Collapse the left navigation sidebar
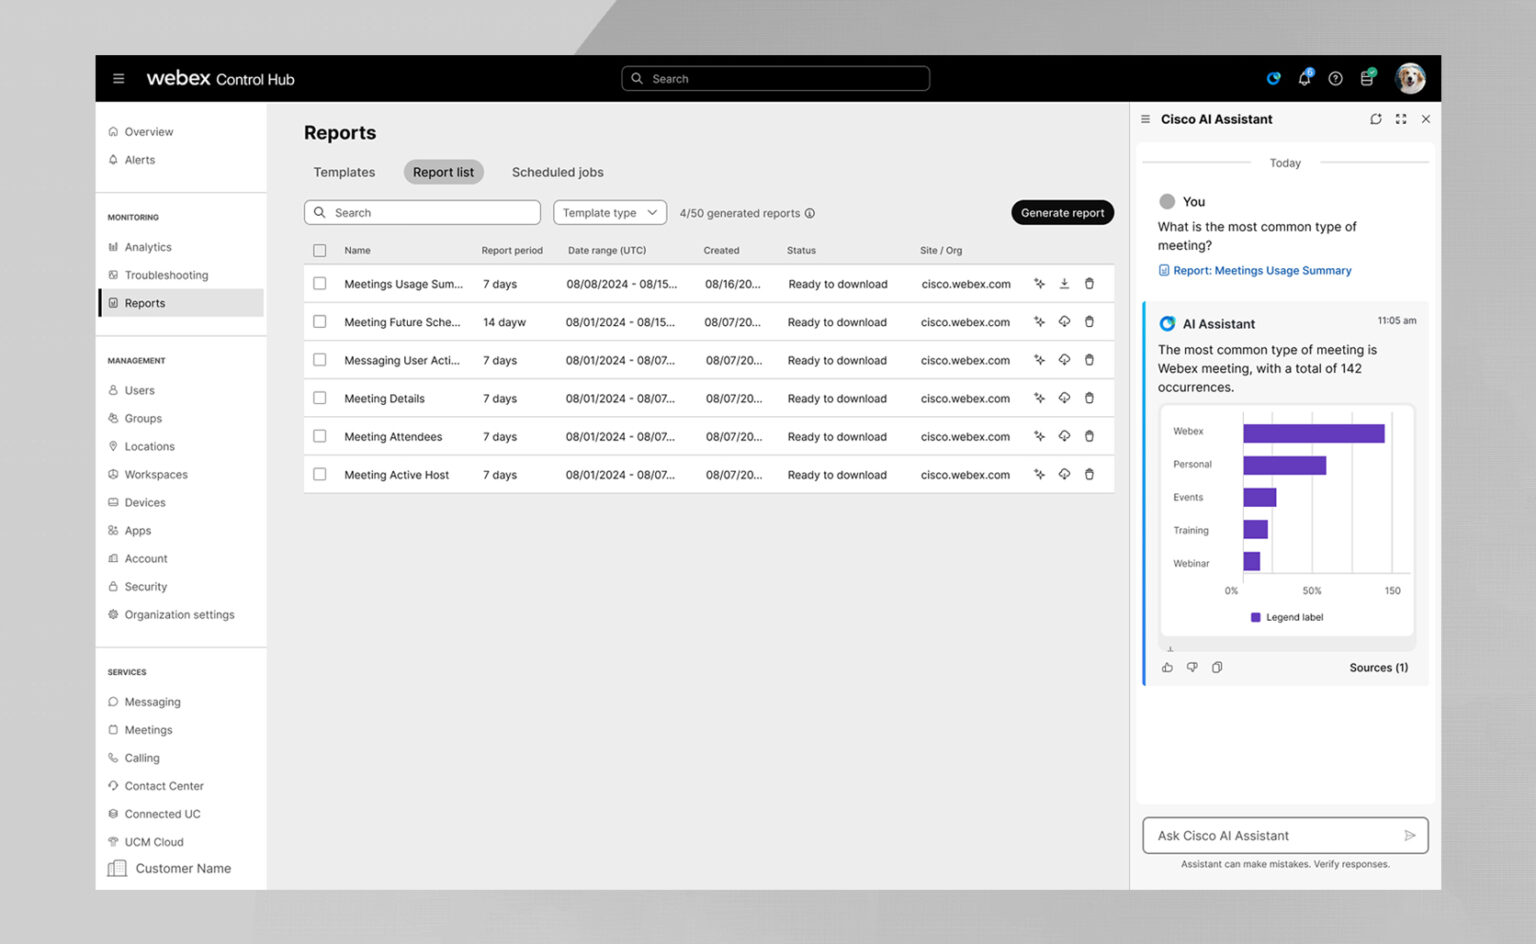 pos(118,78)
